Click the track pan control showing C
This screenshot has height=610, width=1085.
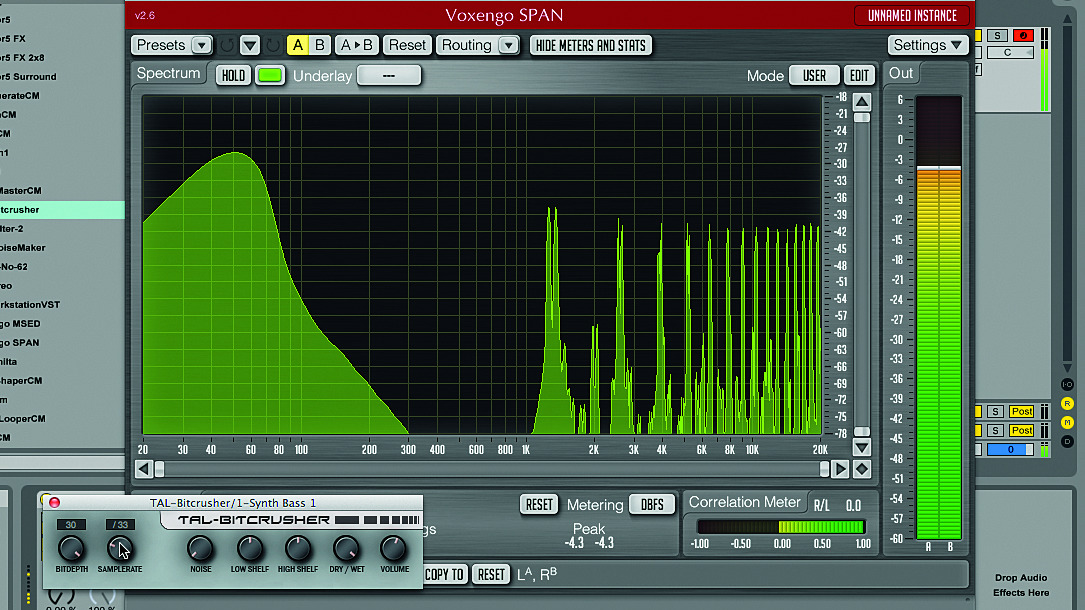(1010, 53)
